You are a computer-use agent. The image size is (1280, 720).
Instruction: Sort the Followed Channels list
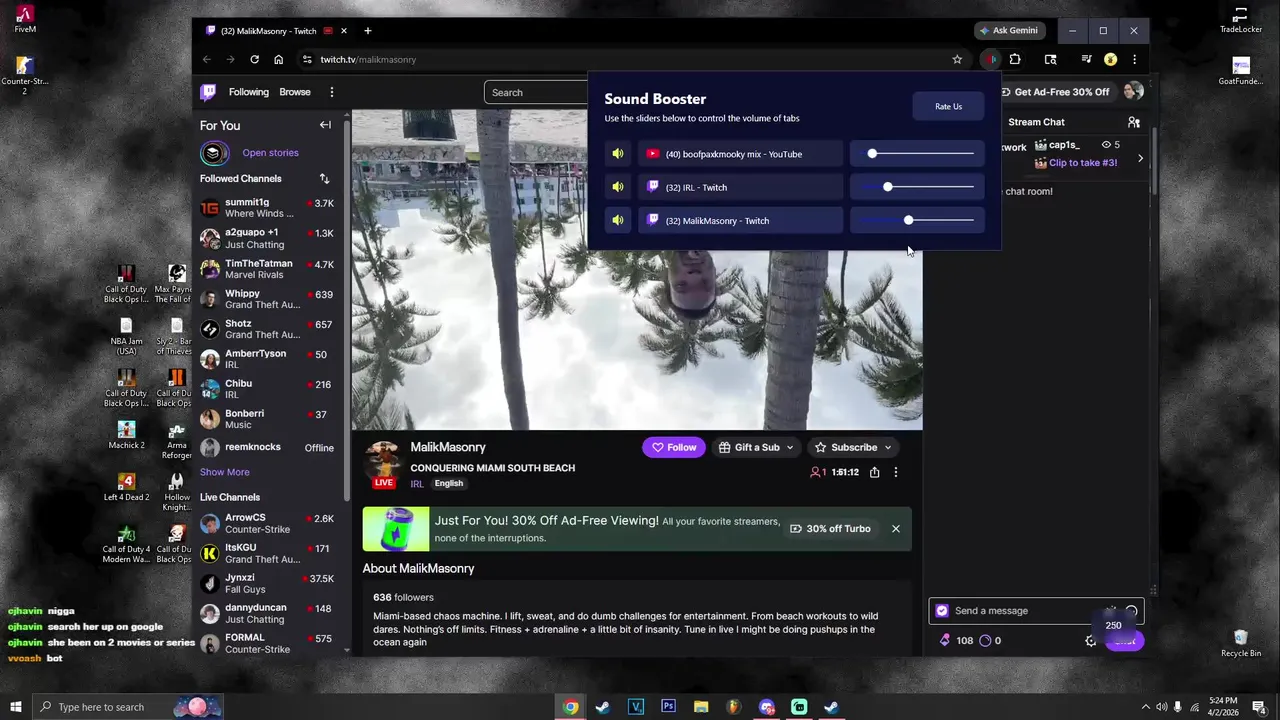(x=324, y=178)
